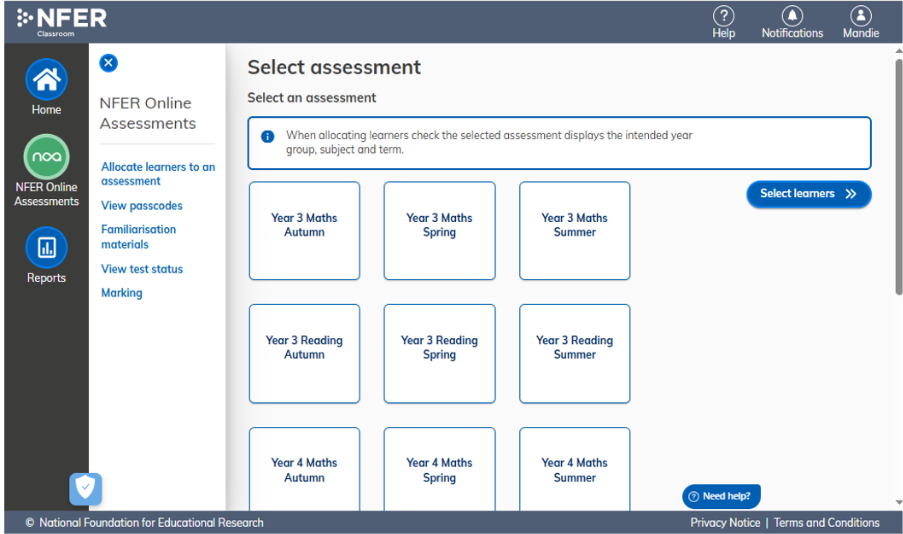Close the NFER Online Assessments panel
This screenshot has height=534, width=903.
point(108,63)
